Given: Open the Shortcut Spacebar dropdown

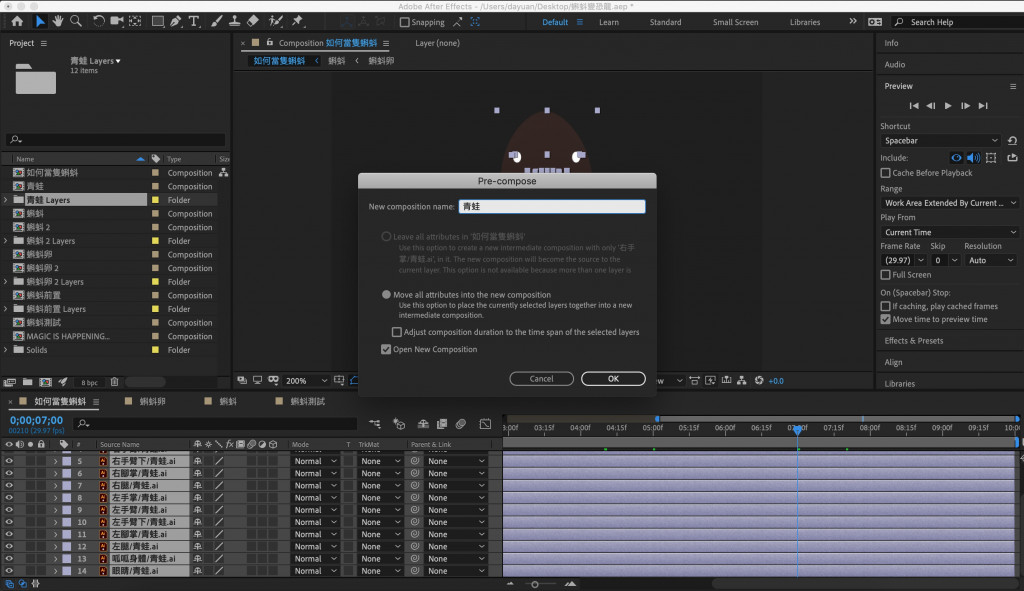Looking at the screenshot, I should pos(940,141).
